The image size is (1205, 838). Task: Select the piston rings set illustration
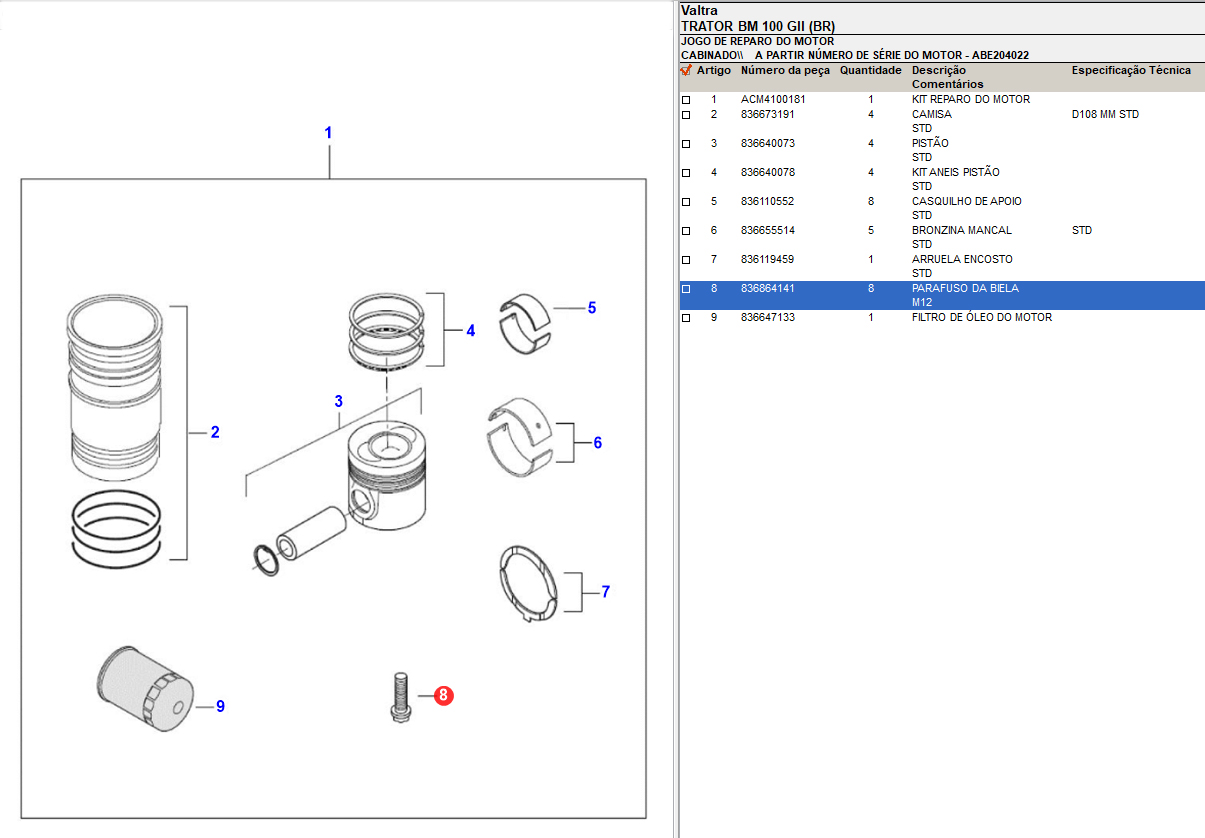(x=387, y=330)
